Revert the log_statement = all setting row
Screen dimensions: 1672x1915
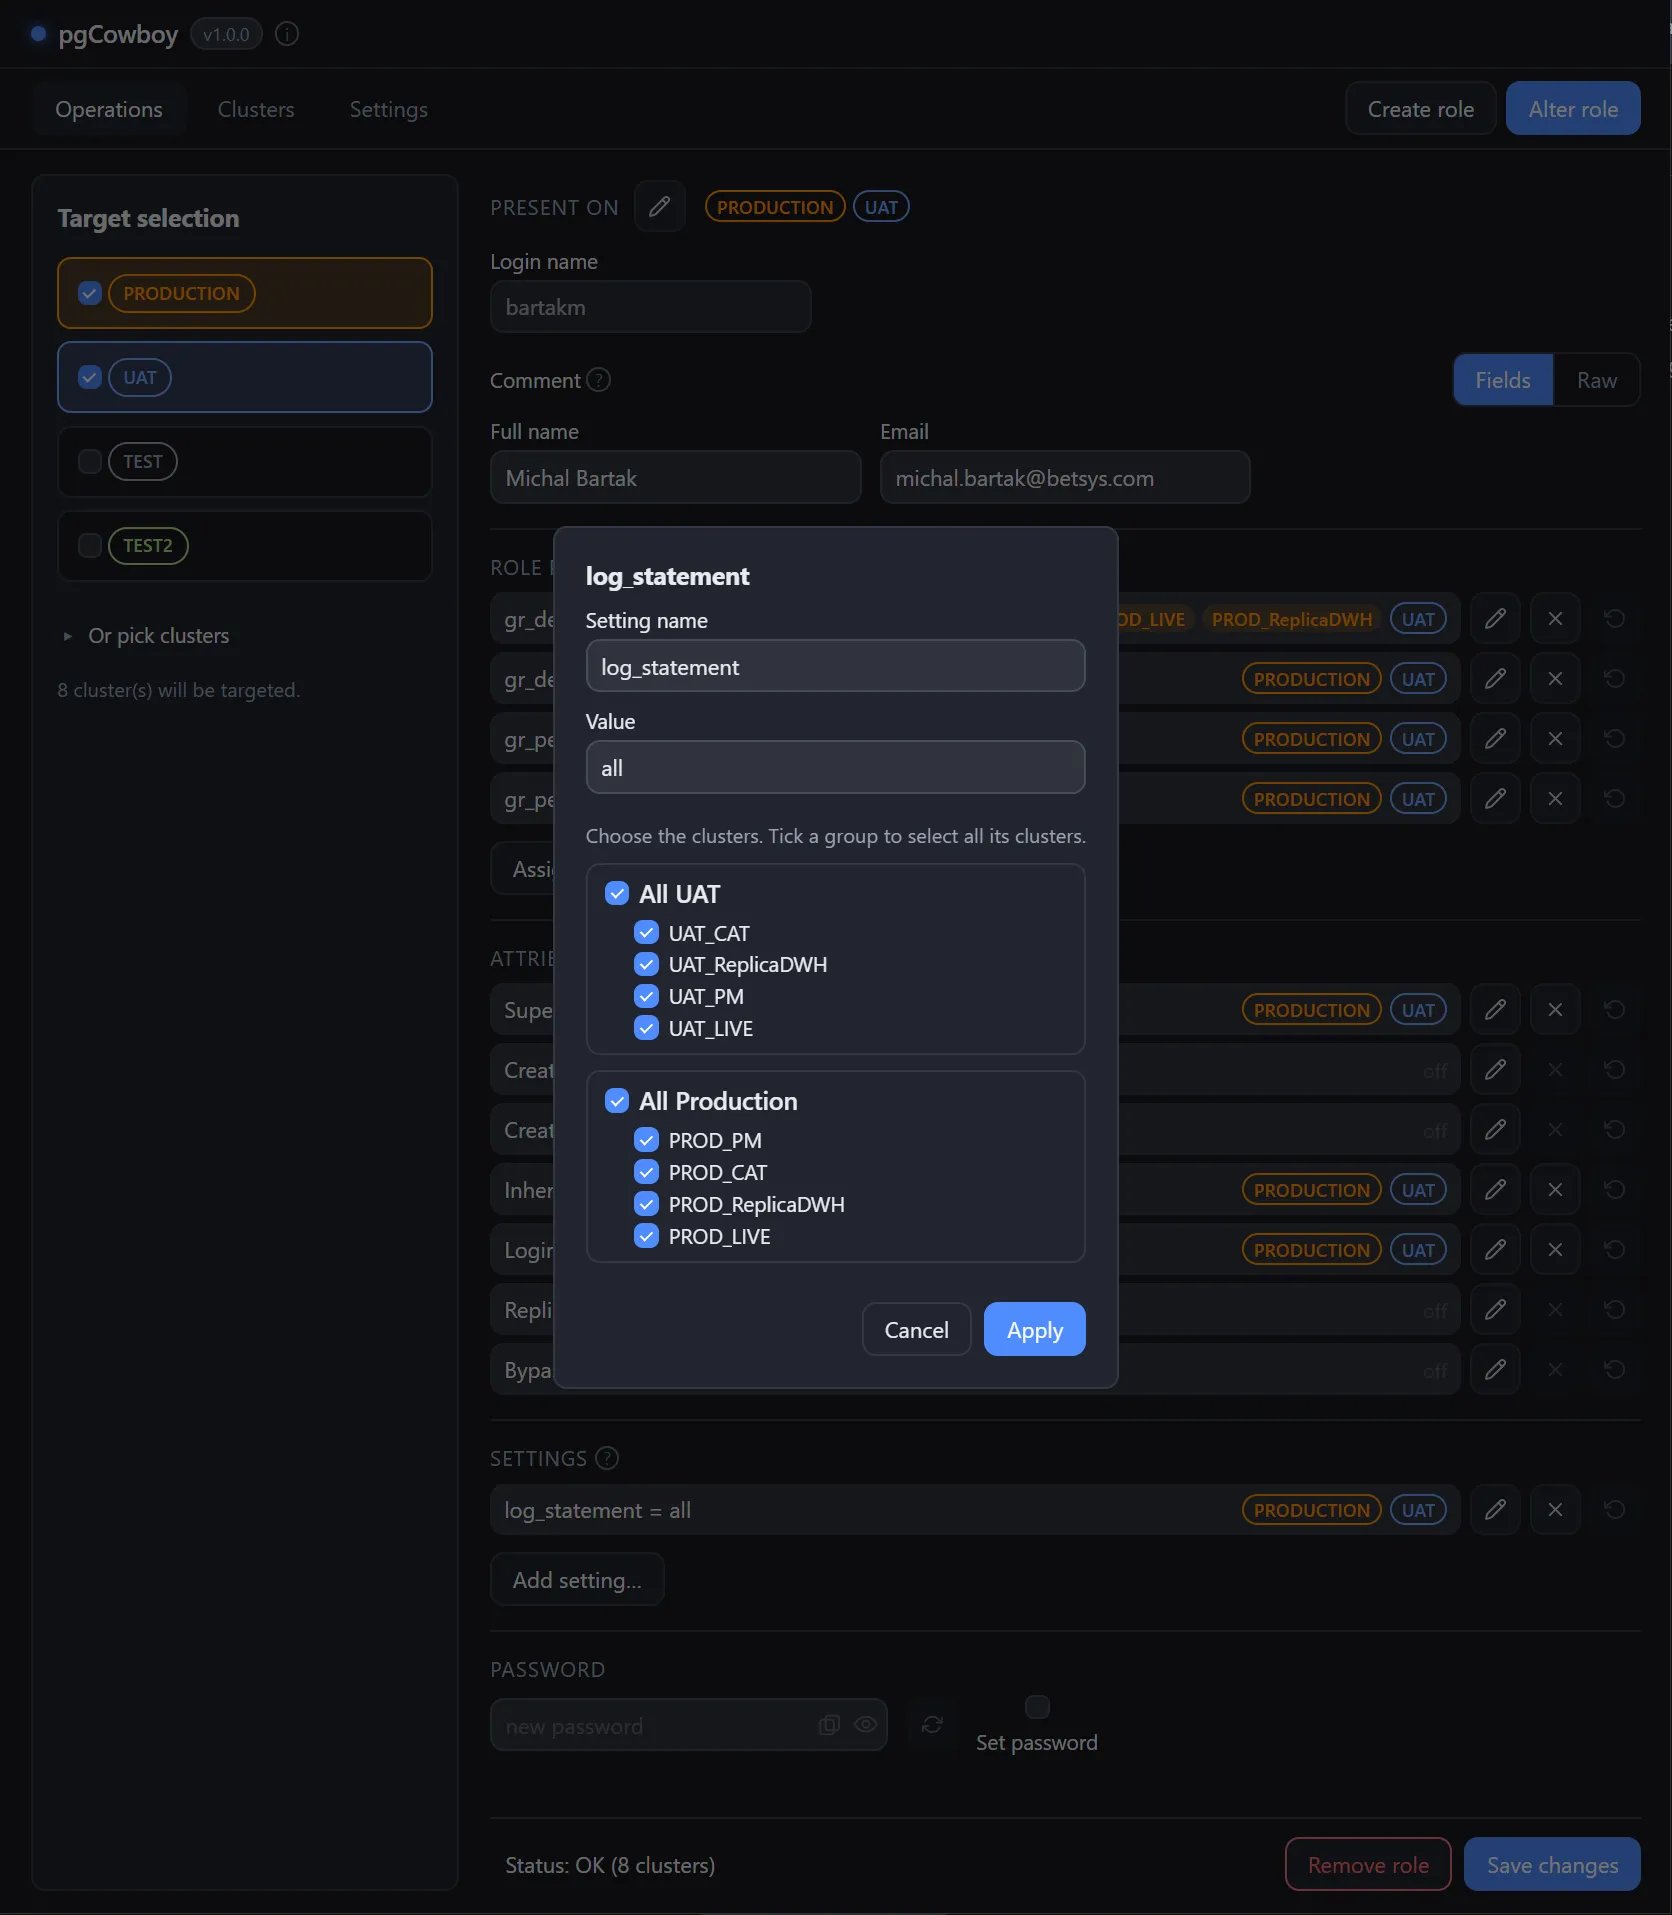(1614, 1510)
